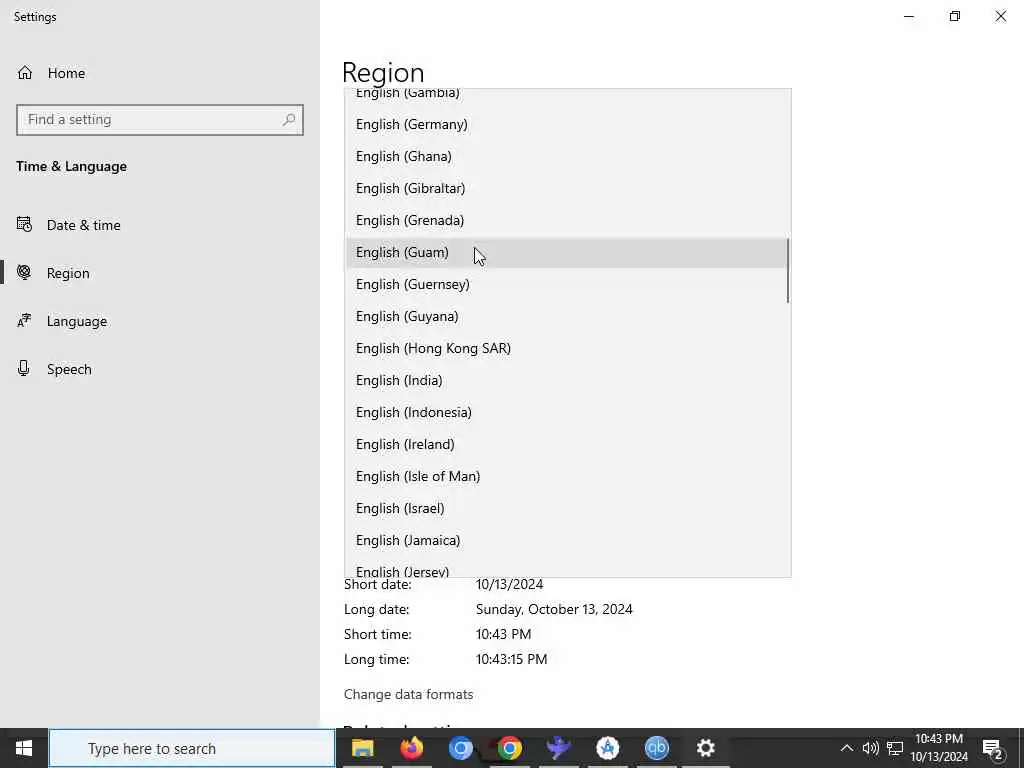Click the Date & time calendar icon
The image size is (1024, 768).
click(x=24, y=225)
